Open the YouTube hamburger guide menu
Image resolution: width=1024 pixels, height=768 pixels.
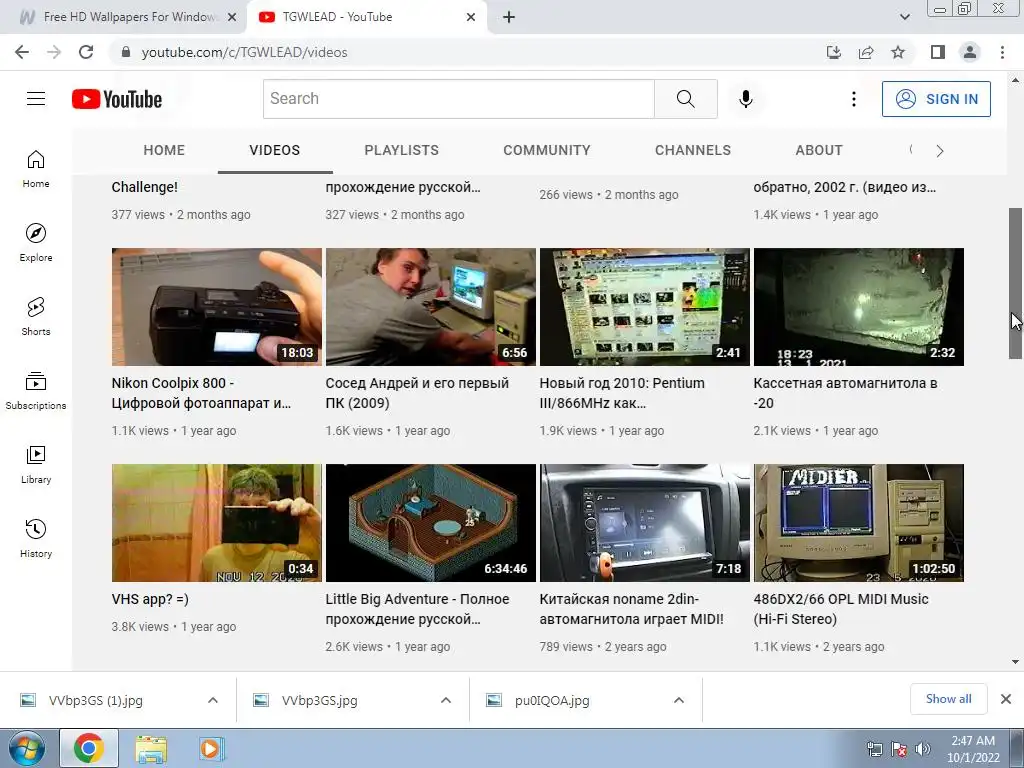[x=36, y=99]
